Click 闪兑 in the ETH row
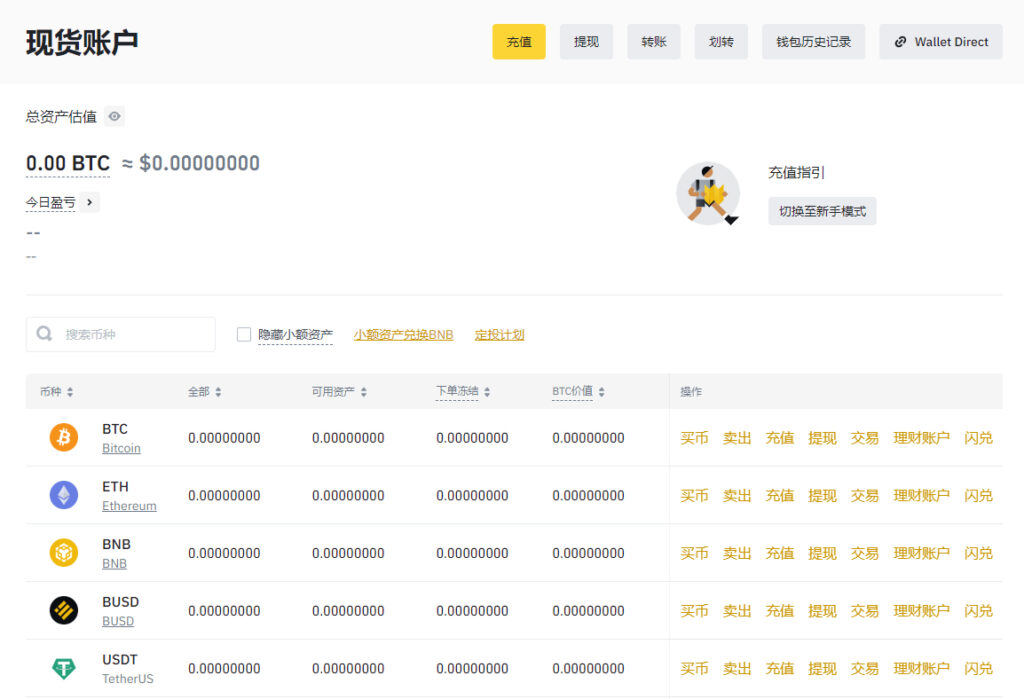Viewport: 1024px width, 699px height. (978, 495)
